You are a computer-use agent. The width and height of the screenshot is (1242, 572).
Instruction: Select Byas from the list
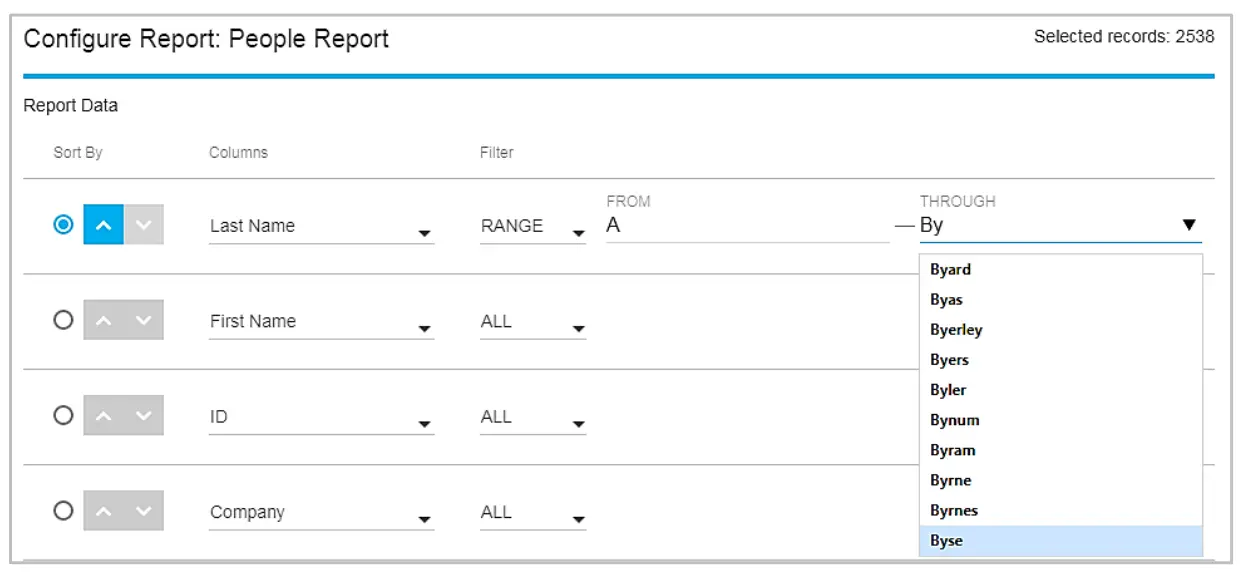coord(1061,300)
